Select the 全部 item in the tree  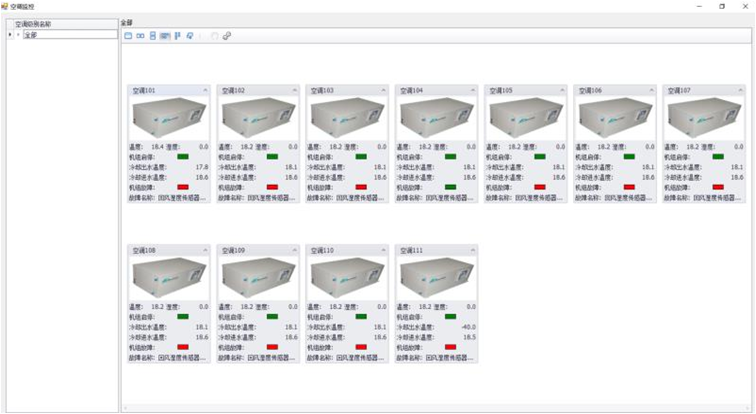[x=30, y=35]
